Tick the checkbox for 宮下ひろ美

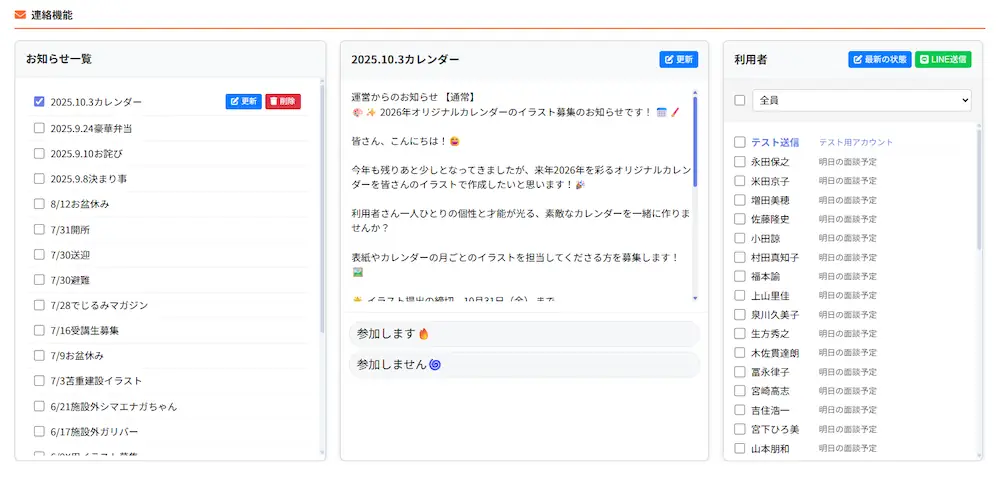[740, 429]
